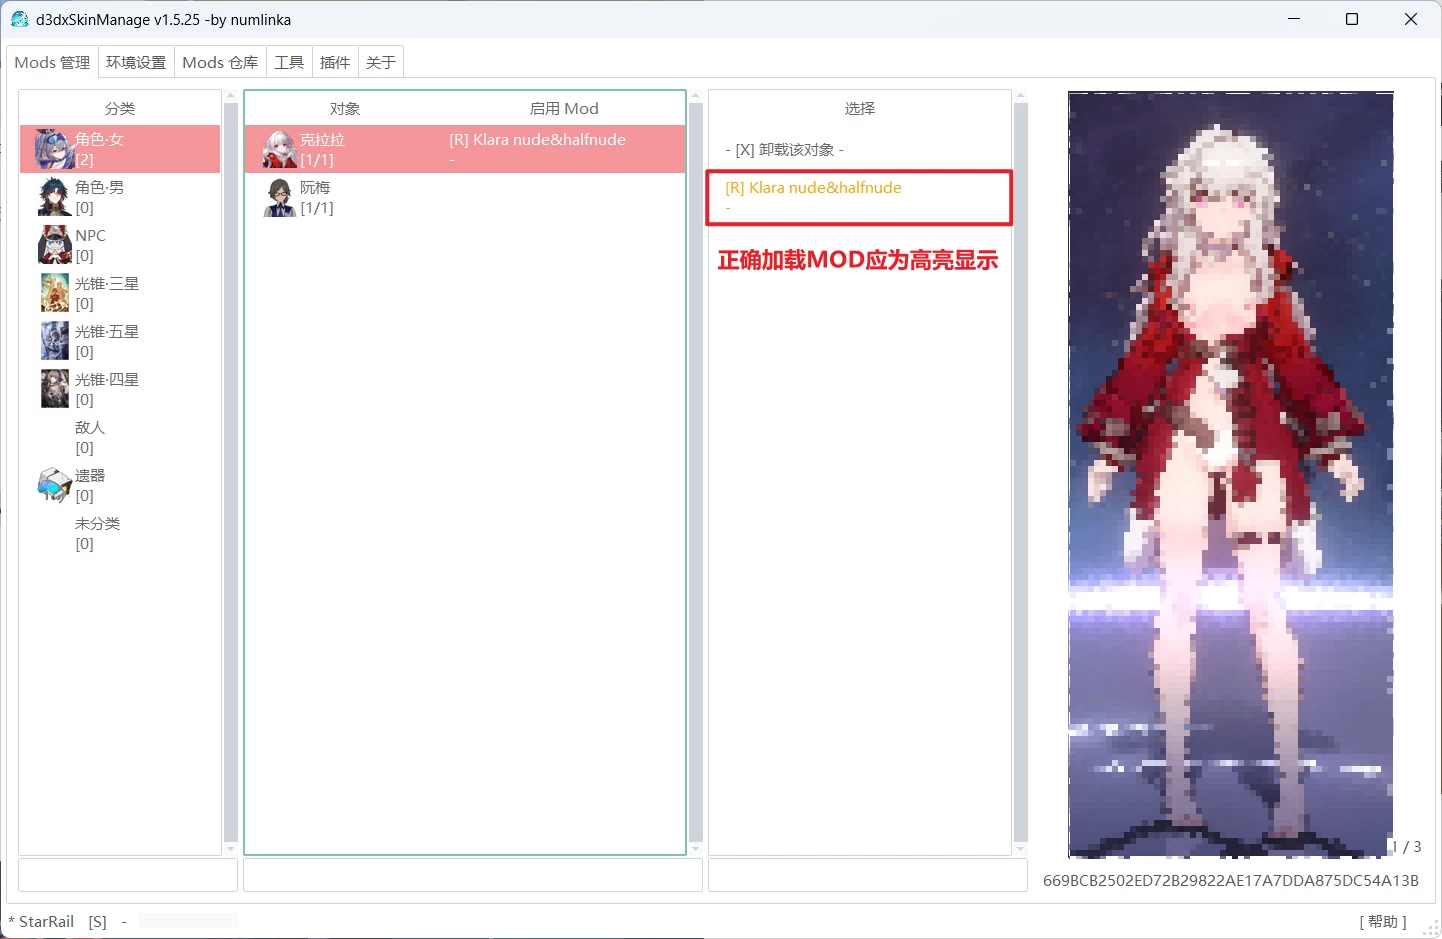Click the * StarRail status bar entry
1442x939 pixels.
point(41,921)
